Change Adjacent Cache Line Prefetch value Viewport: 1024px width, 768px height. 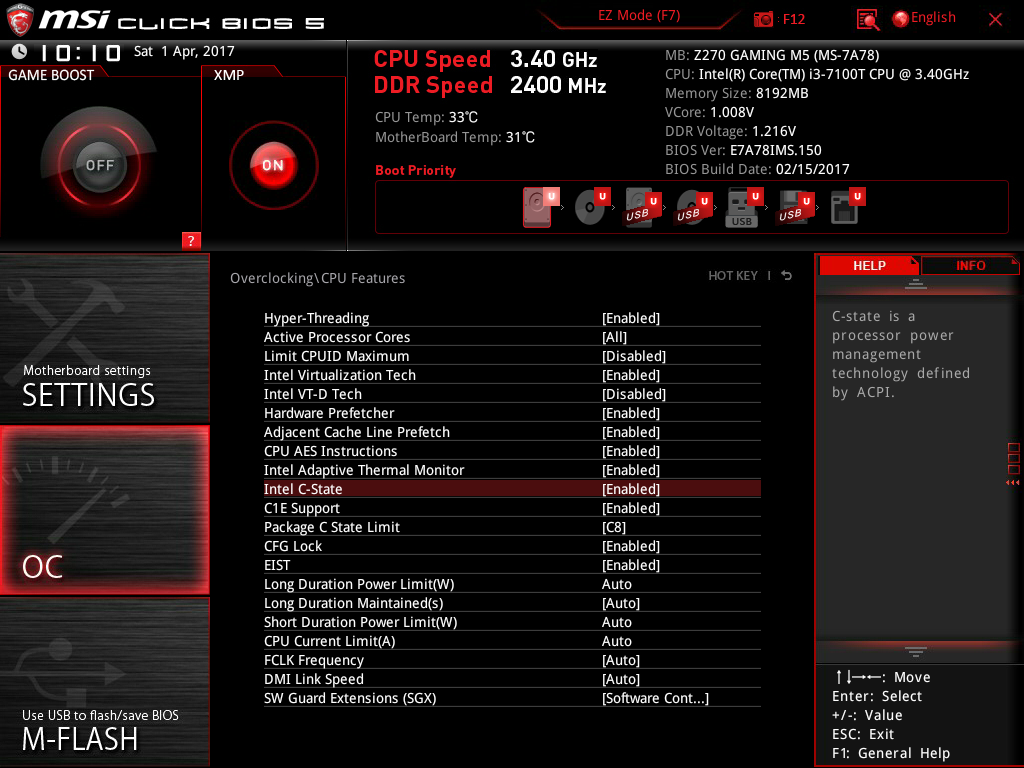631,432
